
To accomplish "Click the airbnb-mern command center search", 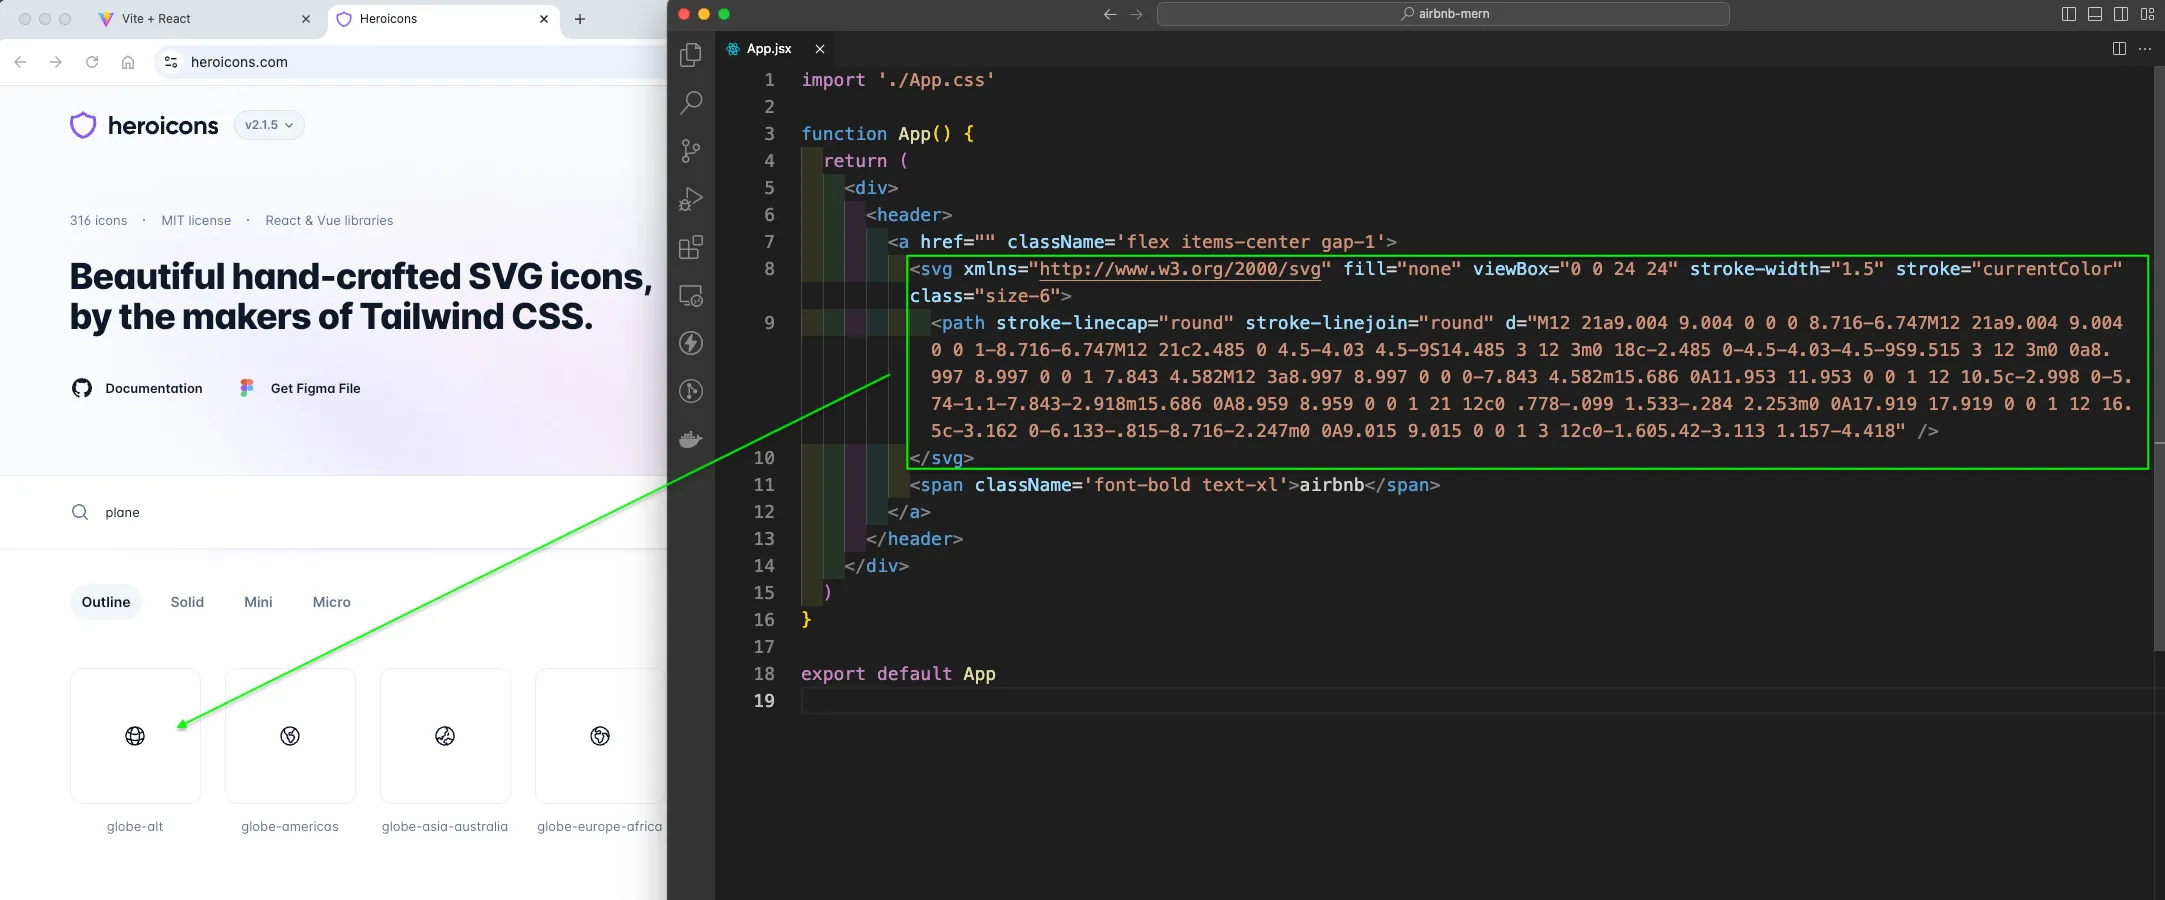I will [x=1443, y=14].
